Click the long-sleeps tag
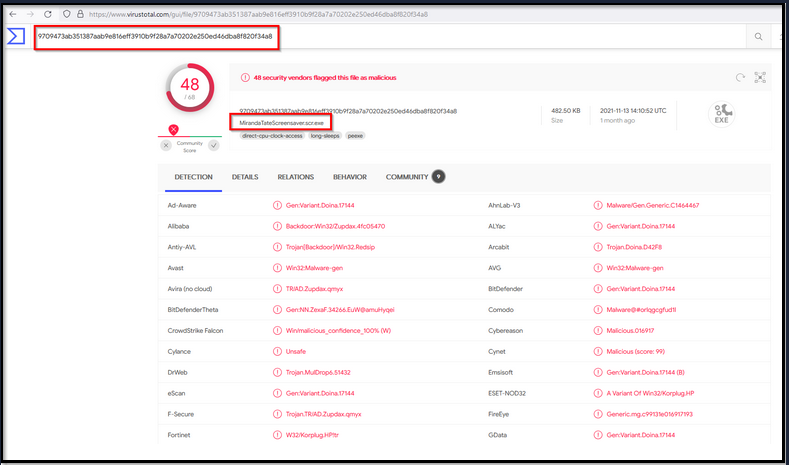This screenshot has height=465, width=789. click(325, 136)
